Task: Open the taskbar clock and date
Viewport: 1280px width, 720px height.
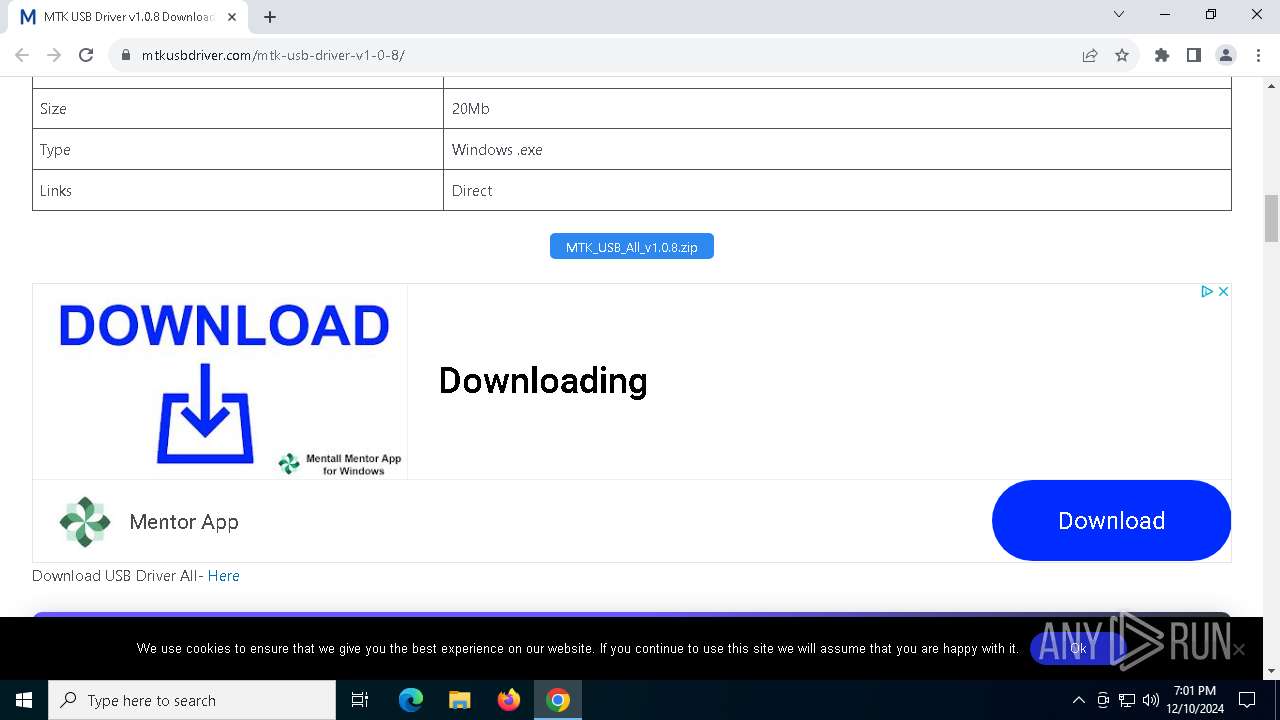Action: click(x=1195, y=700)
